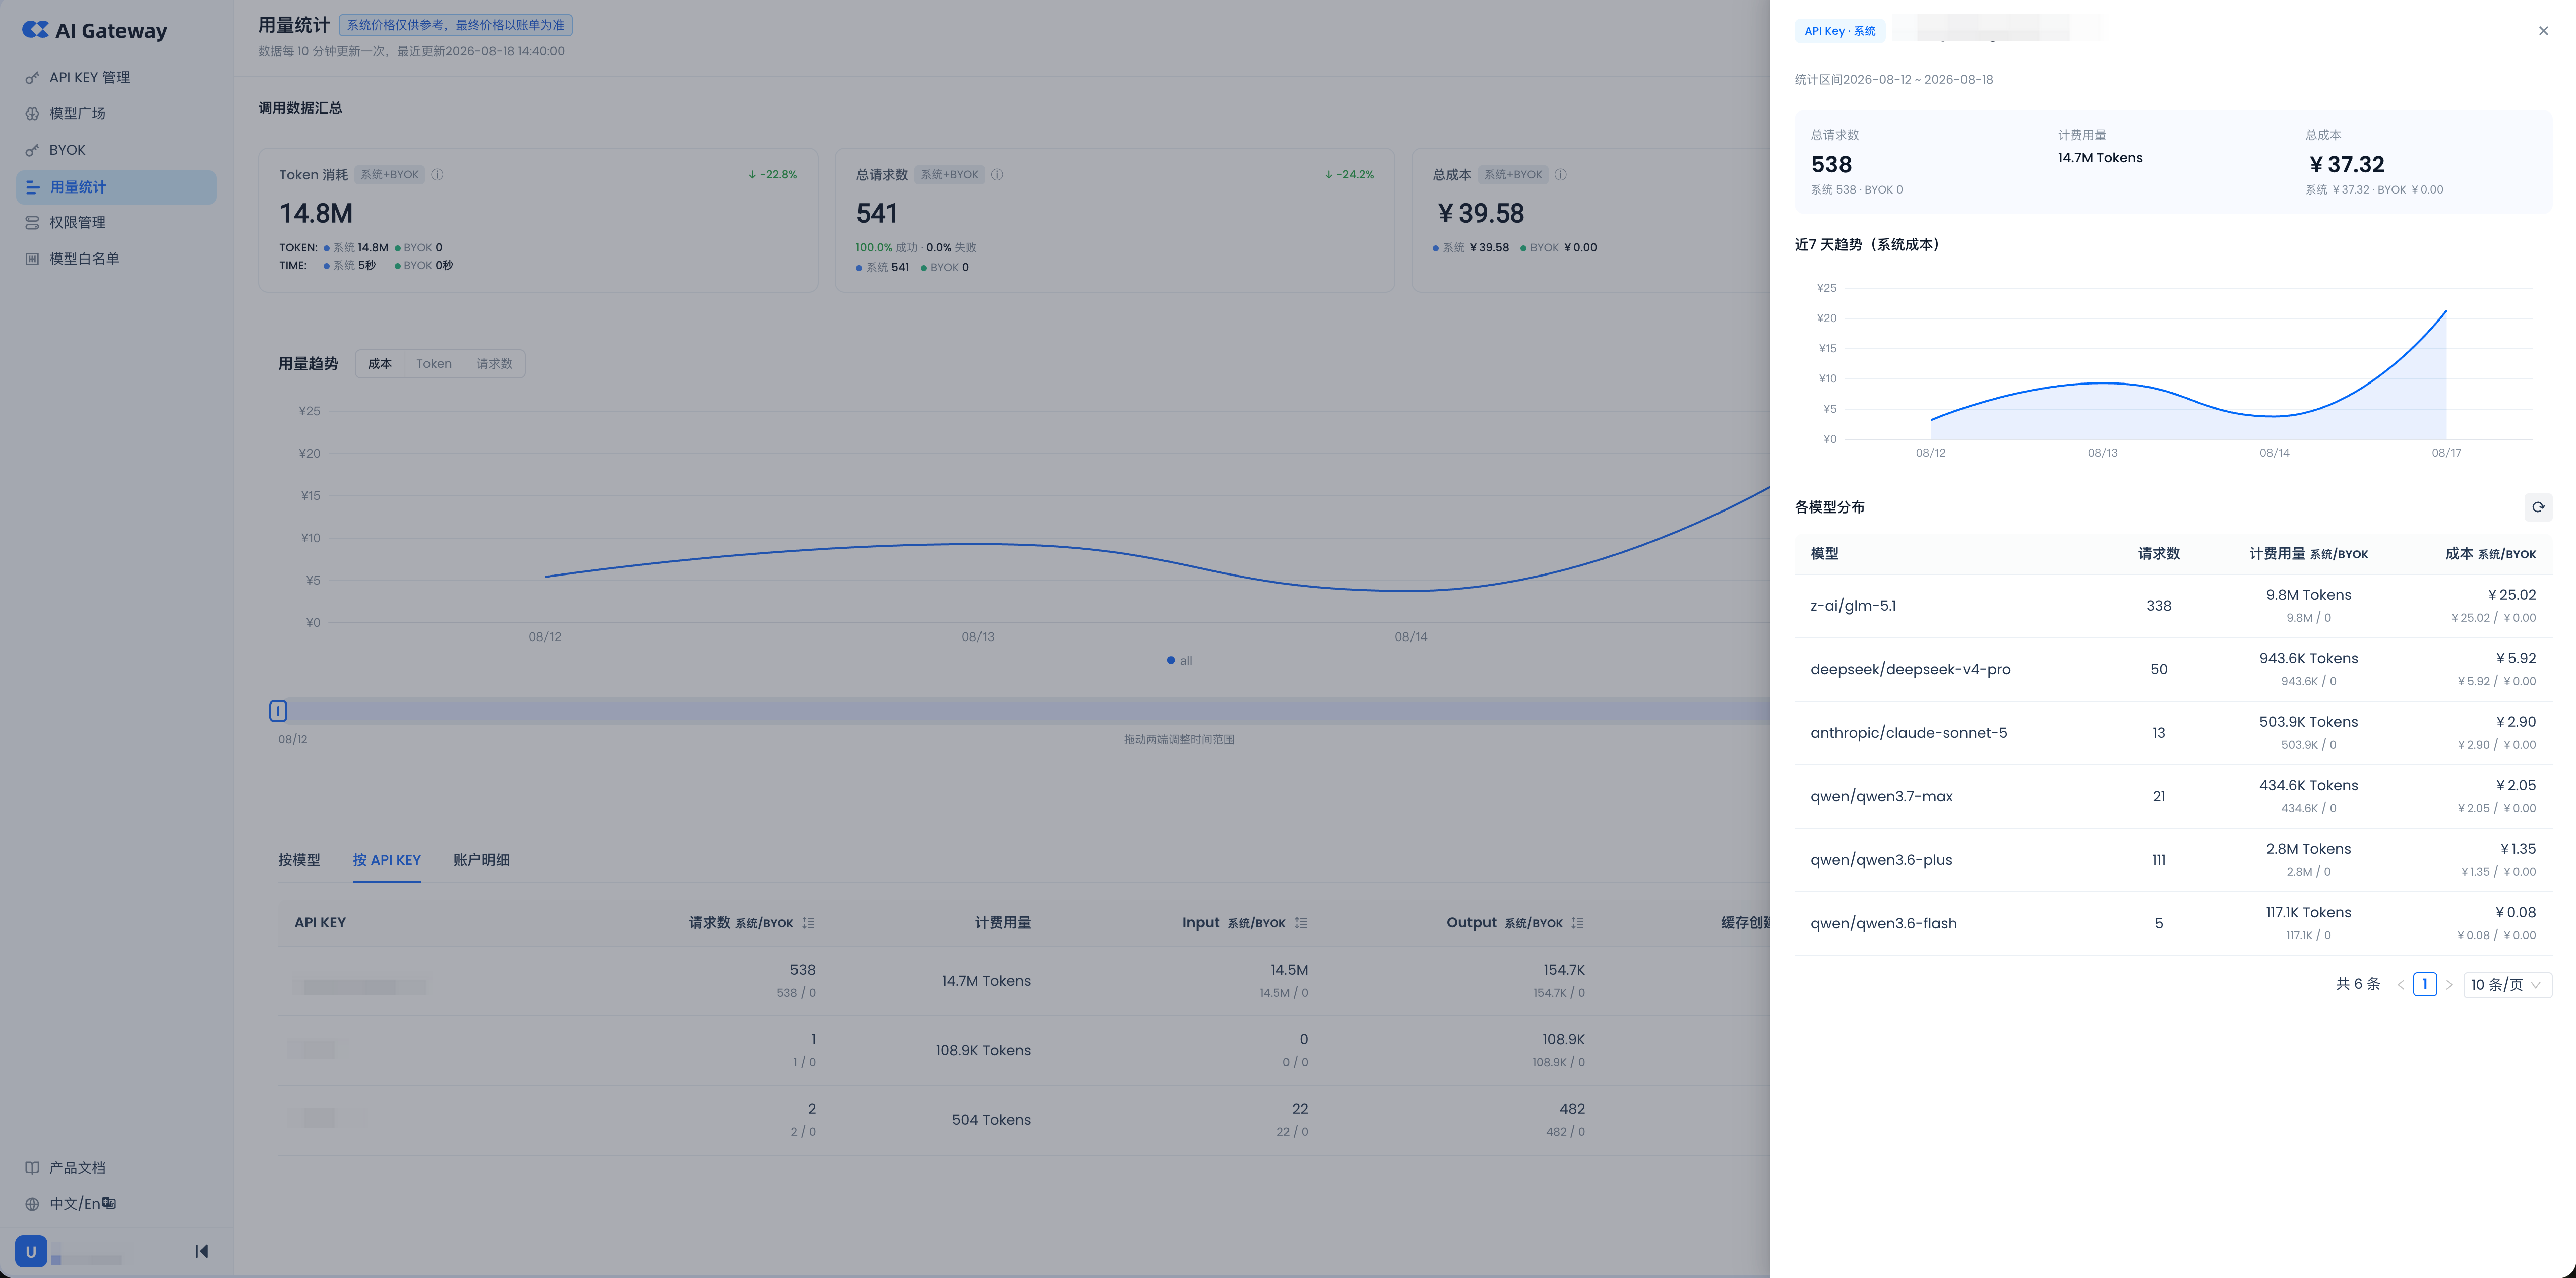The image size is (2576, 1278).
Task: Click the refresh icon beside 各模型分布
Action: 2537,507
